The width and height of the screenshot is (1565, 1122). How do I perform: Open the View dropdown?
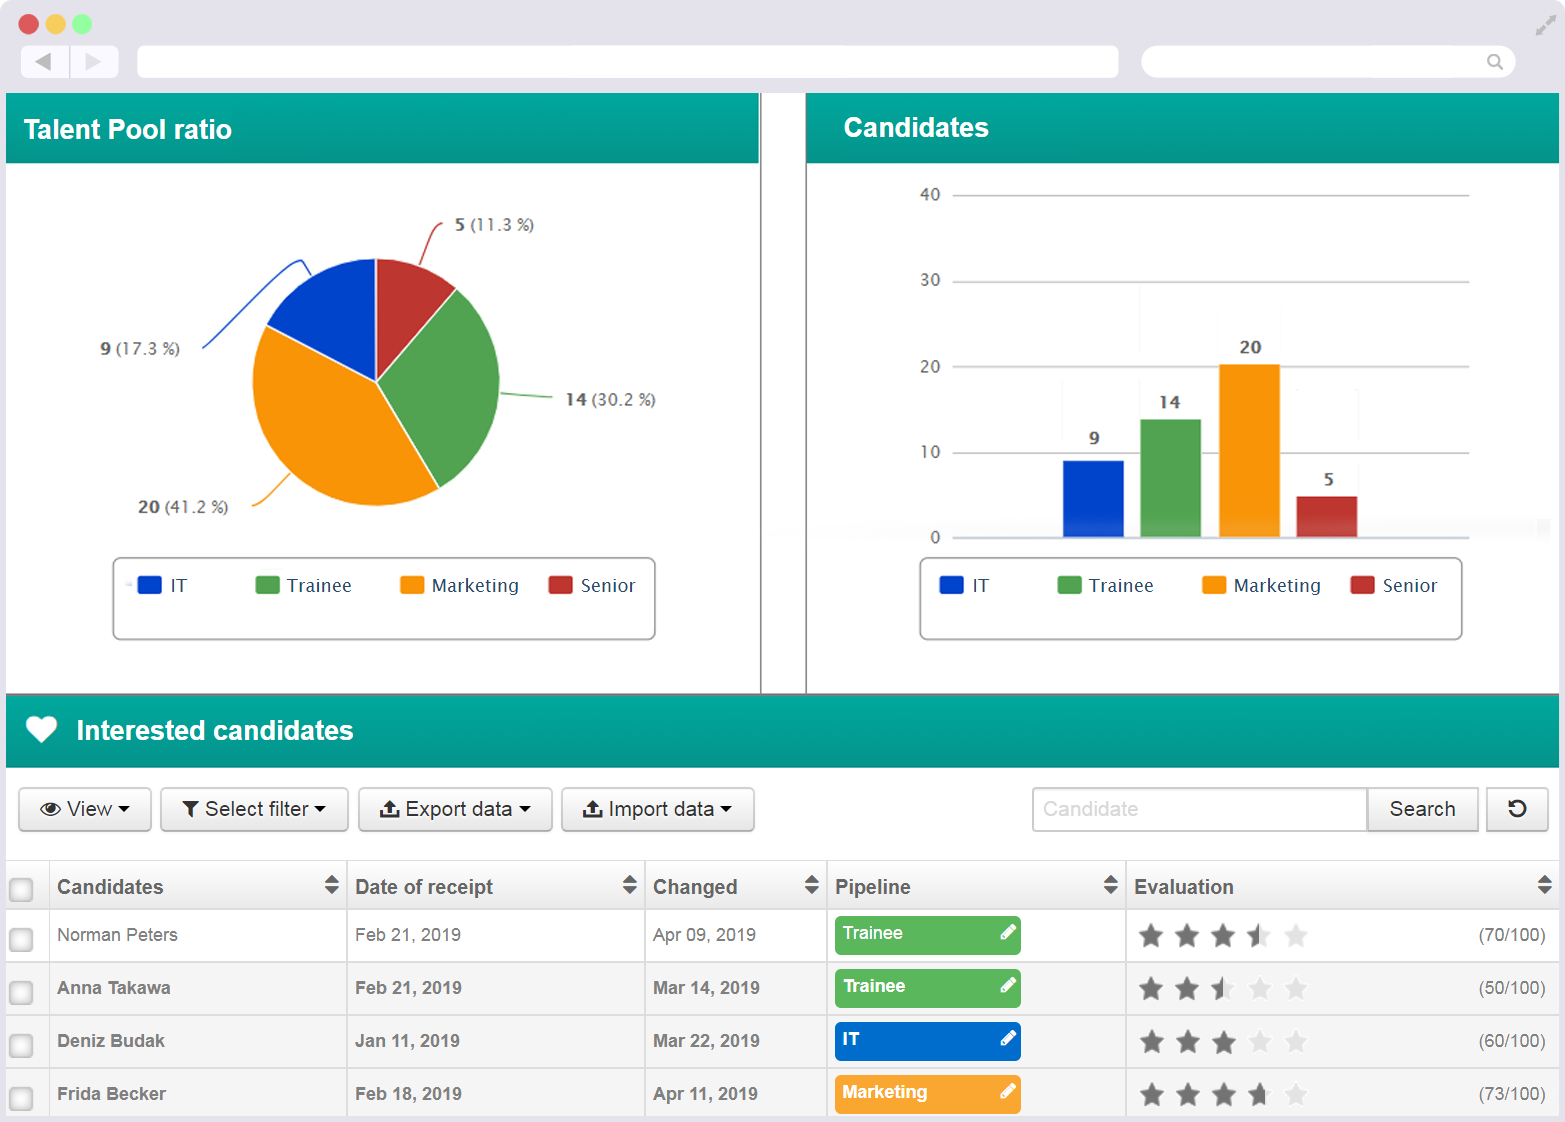point(84,809)
